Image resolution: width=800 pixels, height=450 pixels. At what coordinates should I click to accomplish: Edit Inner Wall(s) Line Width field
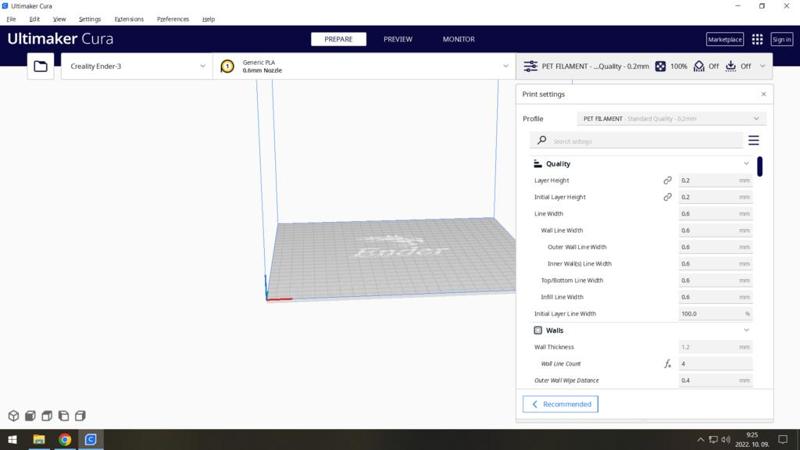(x=715, y=264)
